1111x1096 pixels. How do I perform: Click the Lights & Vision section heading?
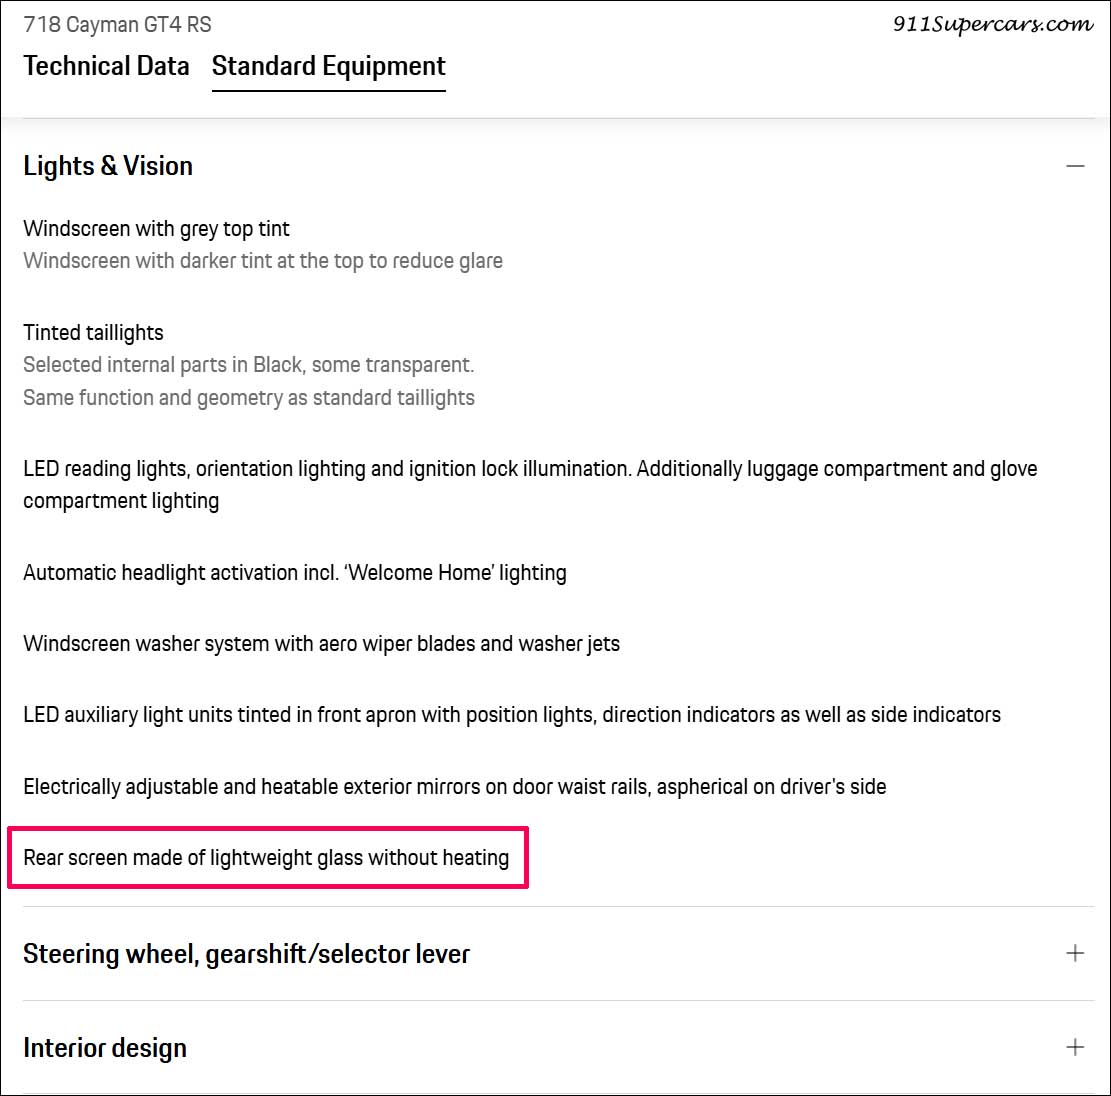point(108,166)
